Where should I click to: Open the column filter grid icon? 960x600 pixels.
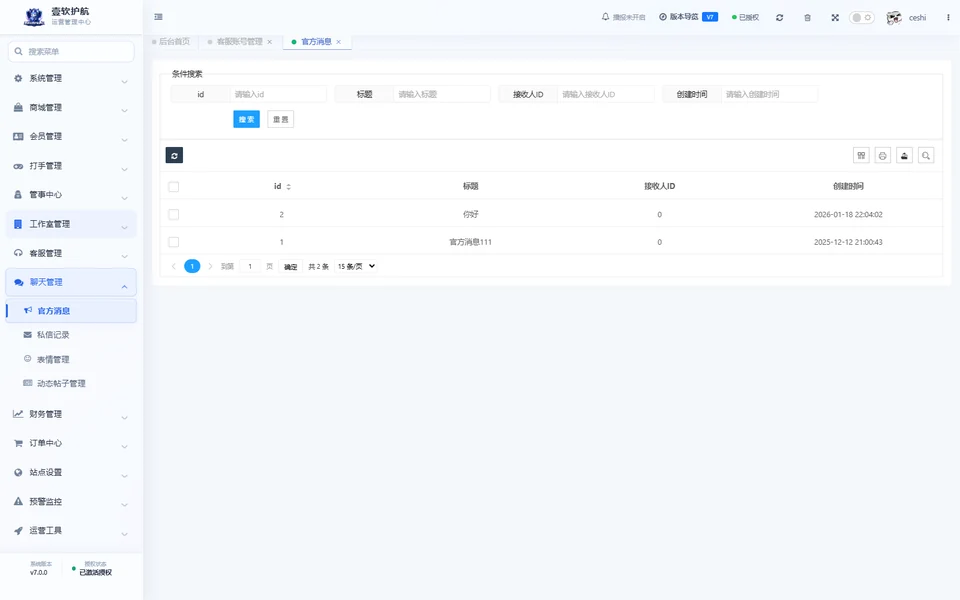[861, 156]
